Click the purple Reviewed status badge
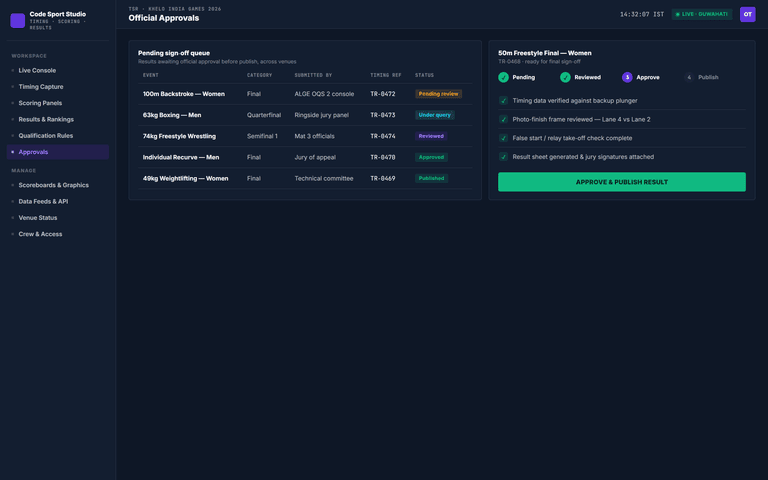 [x=431, y=136]
